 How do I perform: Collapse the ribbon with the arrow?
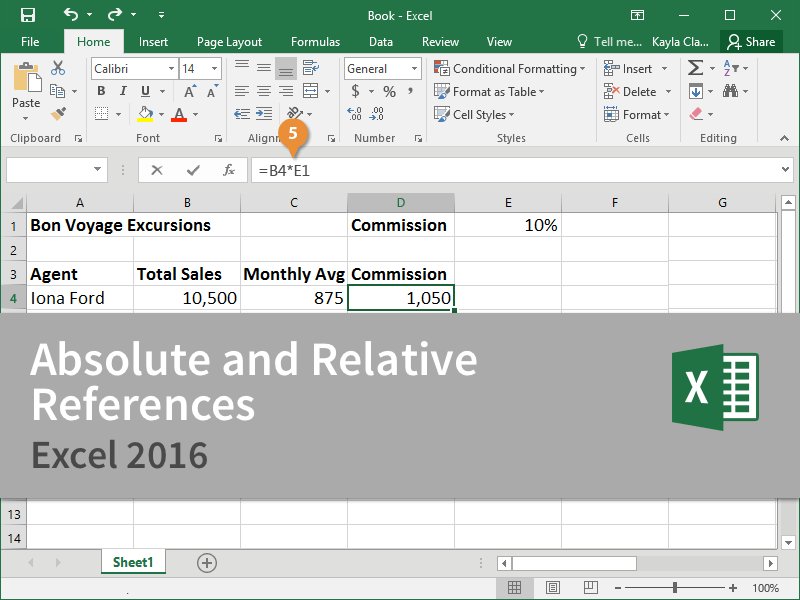click(x=784, y=138)
